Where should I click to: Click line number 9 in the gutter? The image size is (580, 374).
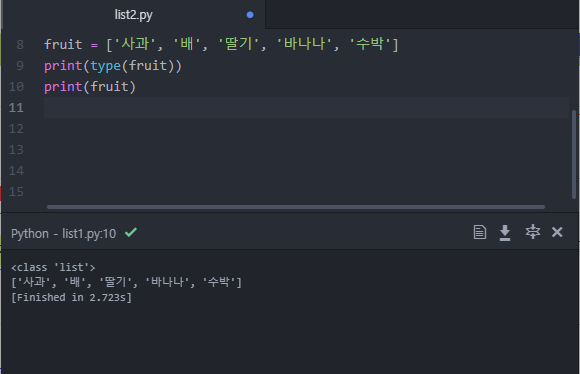(20, 66)
